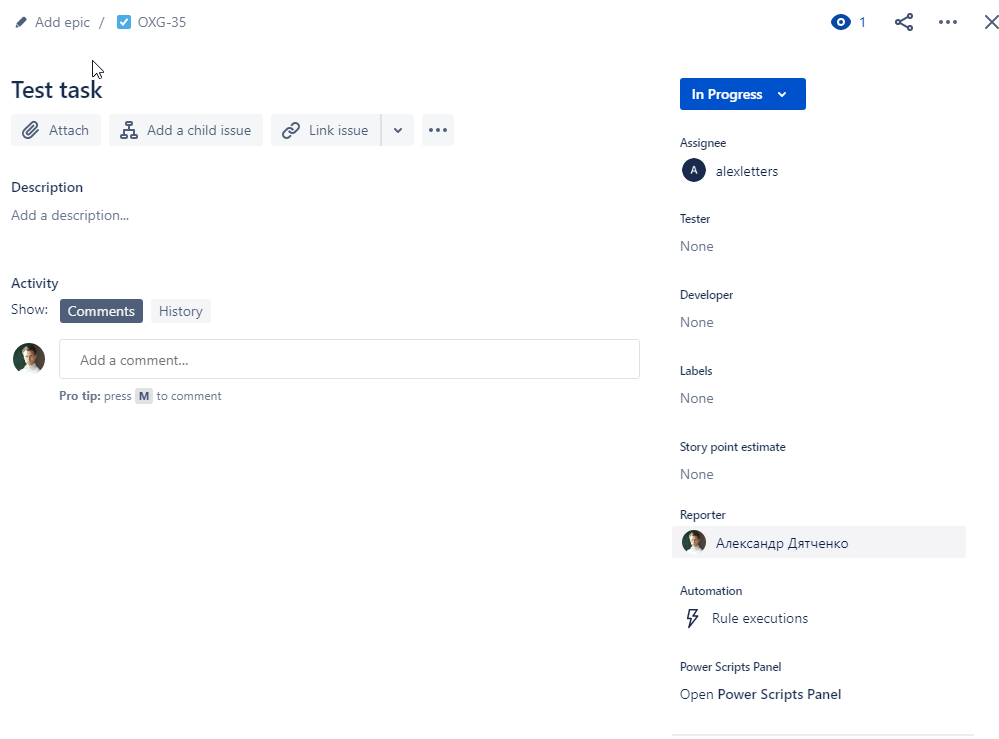
Task: Change the Reporter Александр Дятченко
Action: 819,542
